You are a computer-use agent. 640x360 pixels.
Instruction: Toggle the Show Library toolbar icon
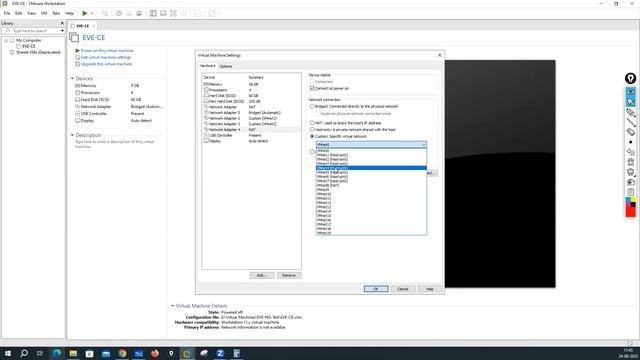coord(153,13)
